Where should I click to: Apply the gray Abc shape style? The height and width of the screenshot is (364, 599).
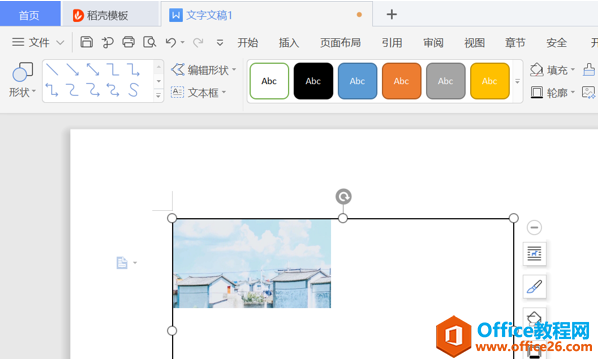click(x=446, y=81)
